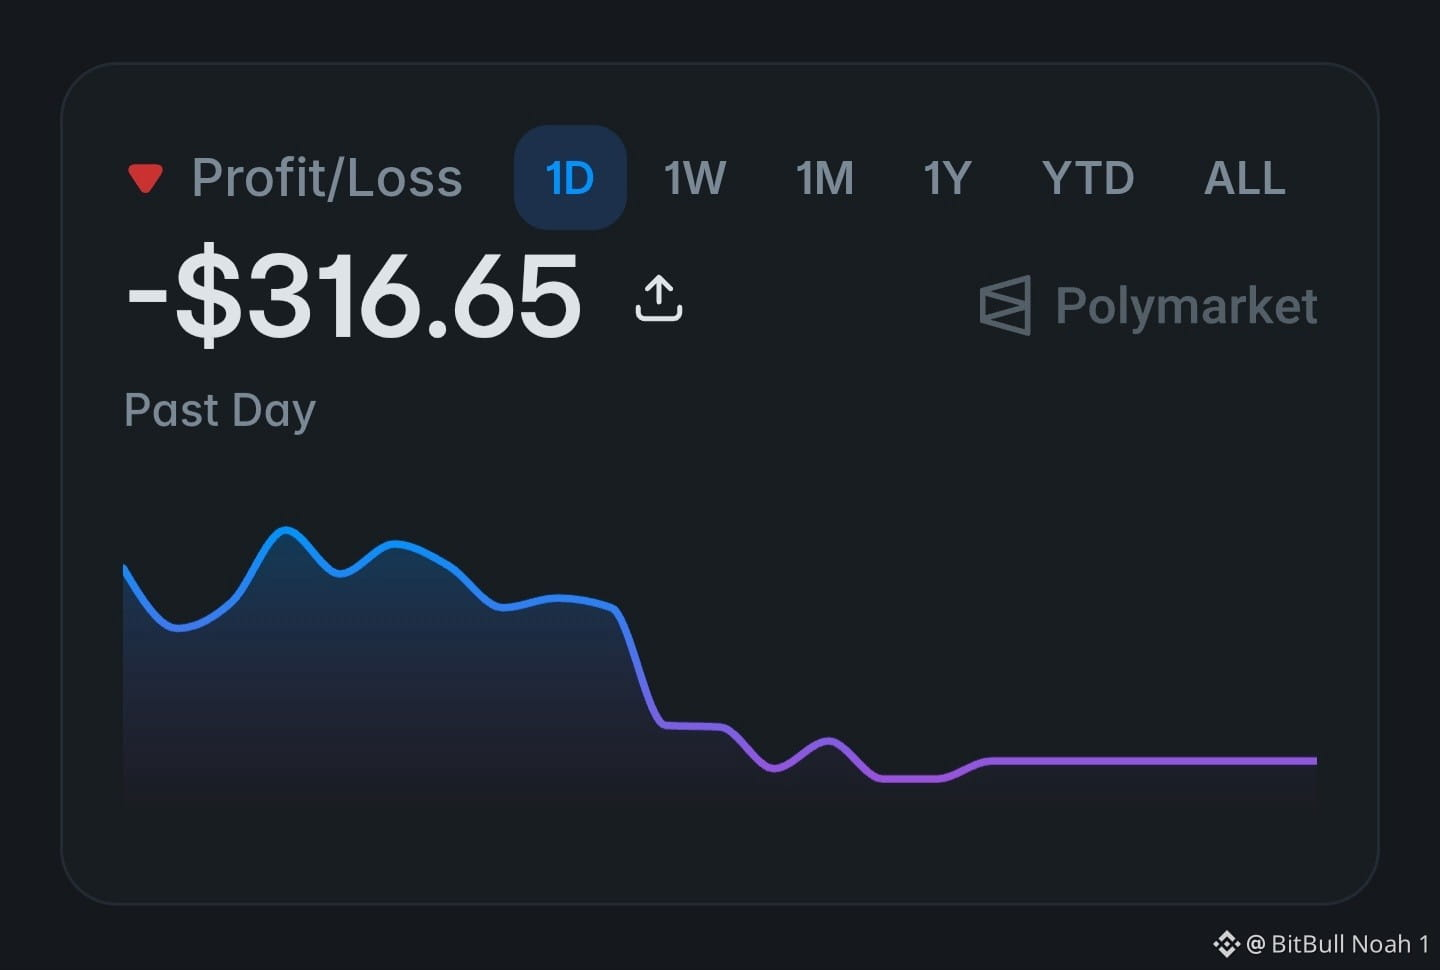This screenshot has width=1440, height=970.
Task: Select the 1D time range tab
Action: coord(570,178)
